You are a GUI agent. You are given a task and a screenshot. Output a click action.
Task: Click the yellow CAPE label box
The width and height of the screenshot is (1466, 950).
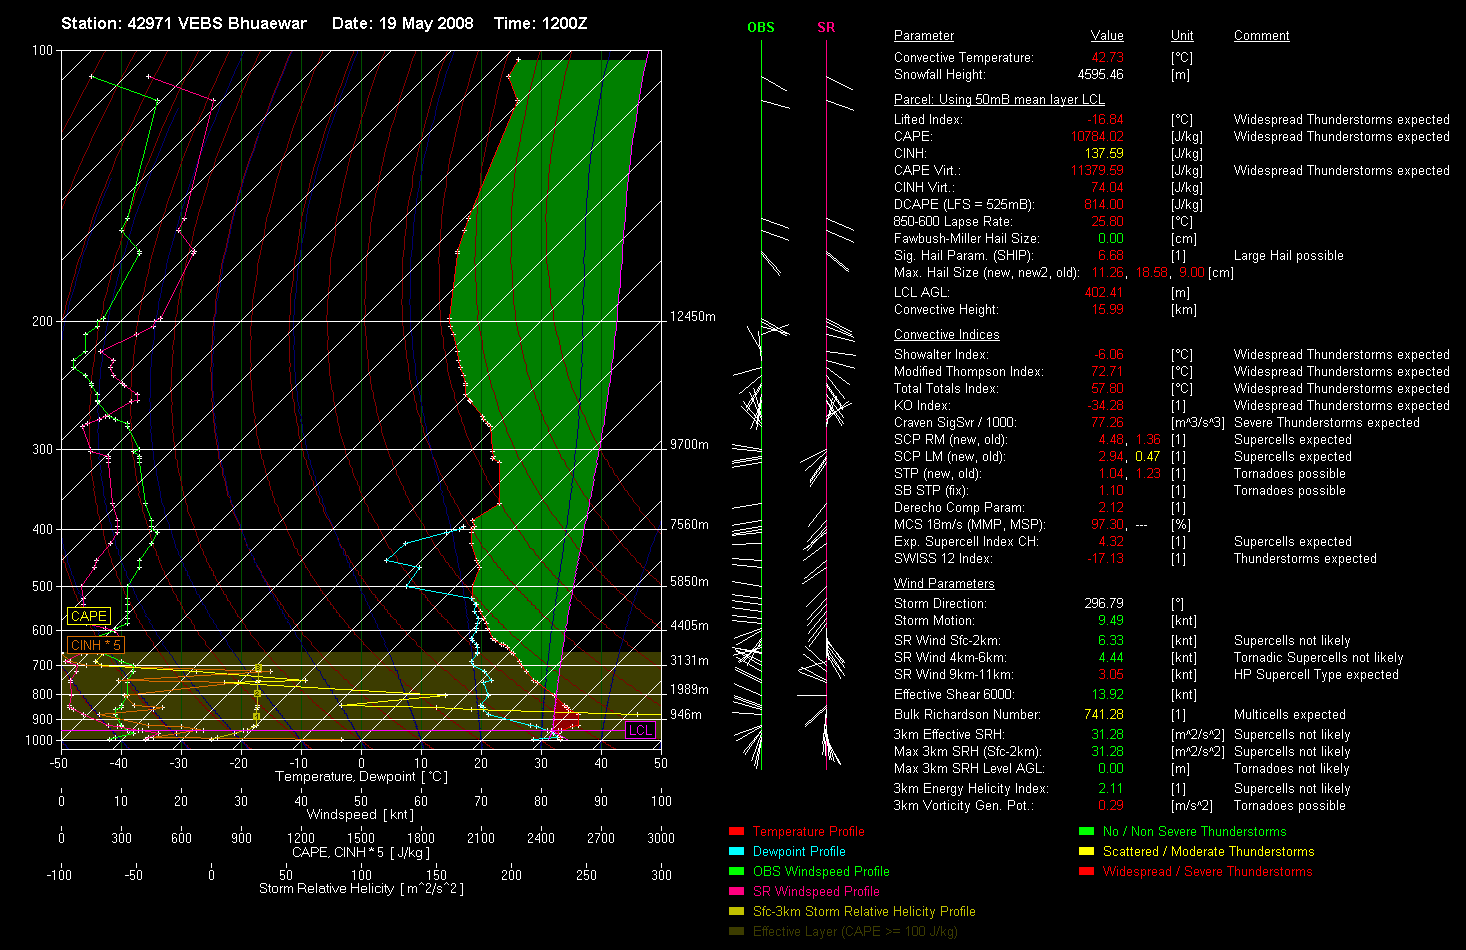click(88, 616)
